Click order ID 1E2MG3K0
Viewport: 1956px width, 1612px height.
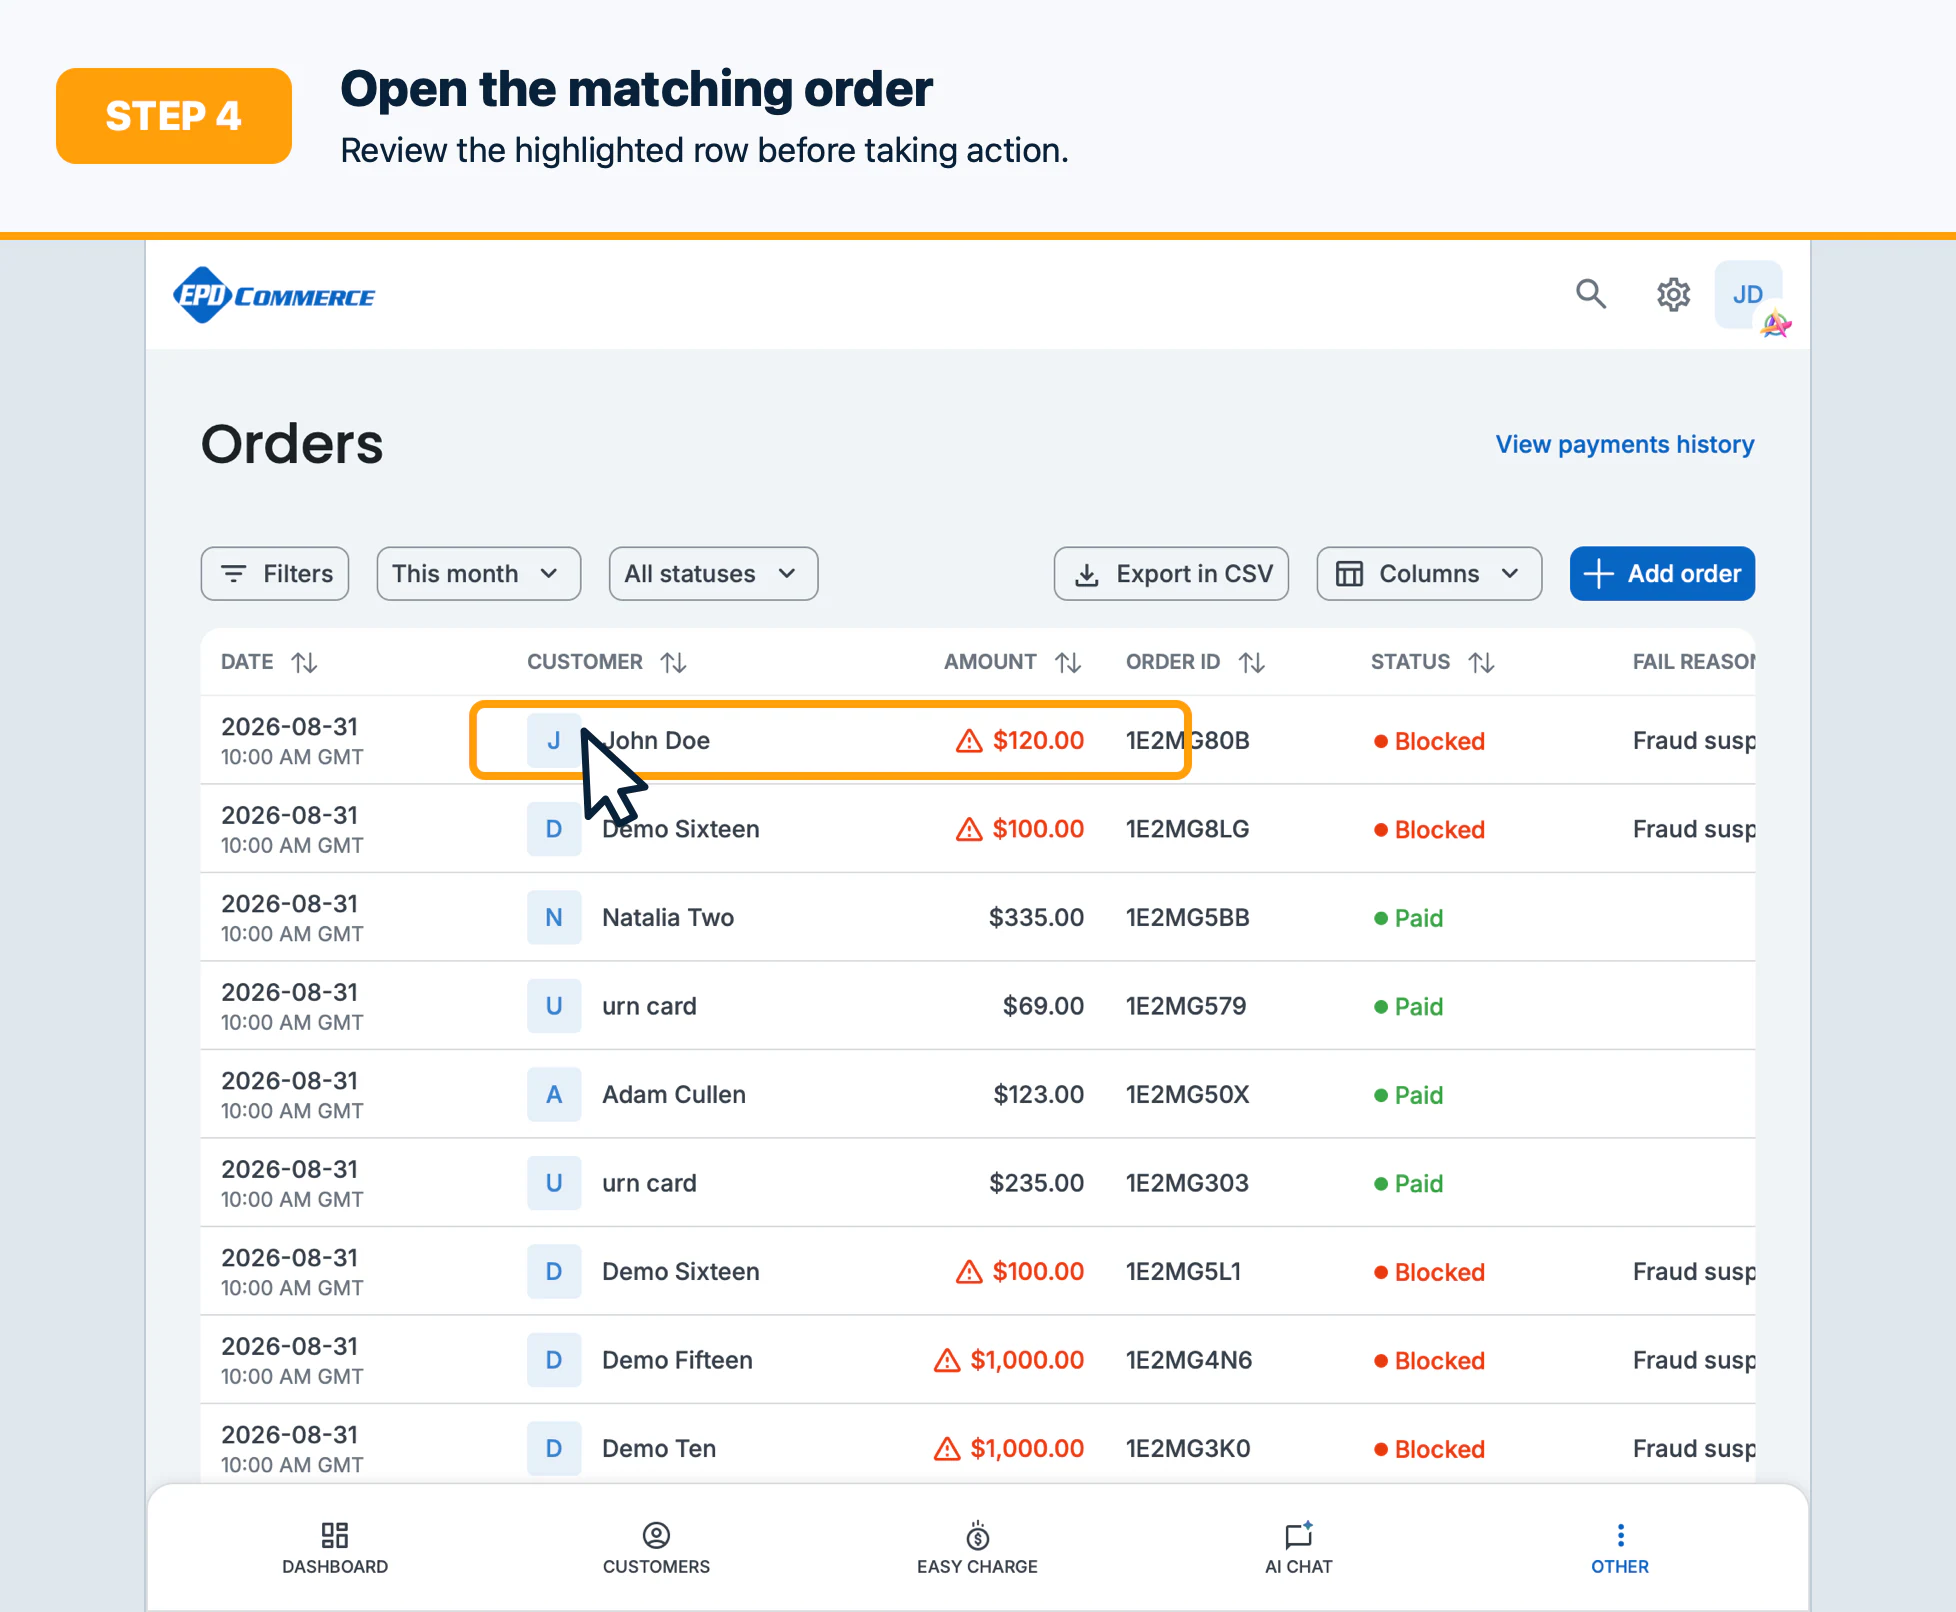click(1188, 1449)
